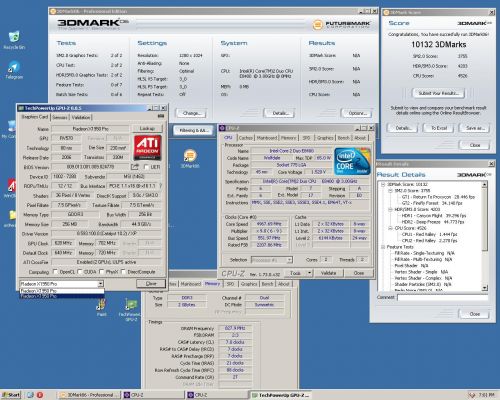
Task: Toggle the OpenCL checkbox in GPU-Z
Action: click(55, 272)
